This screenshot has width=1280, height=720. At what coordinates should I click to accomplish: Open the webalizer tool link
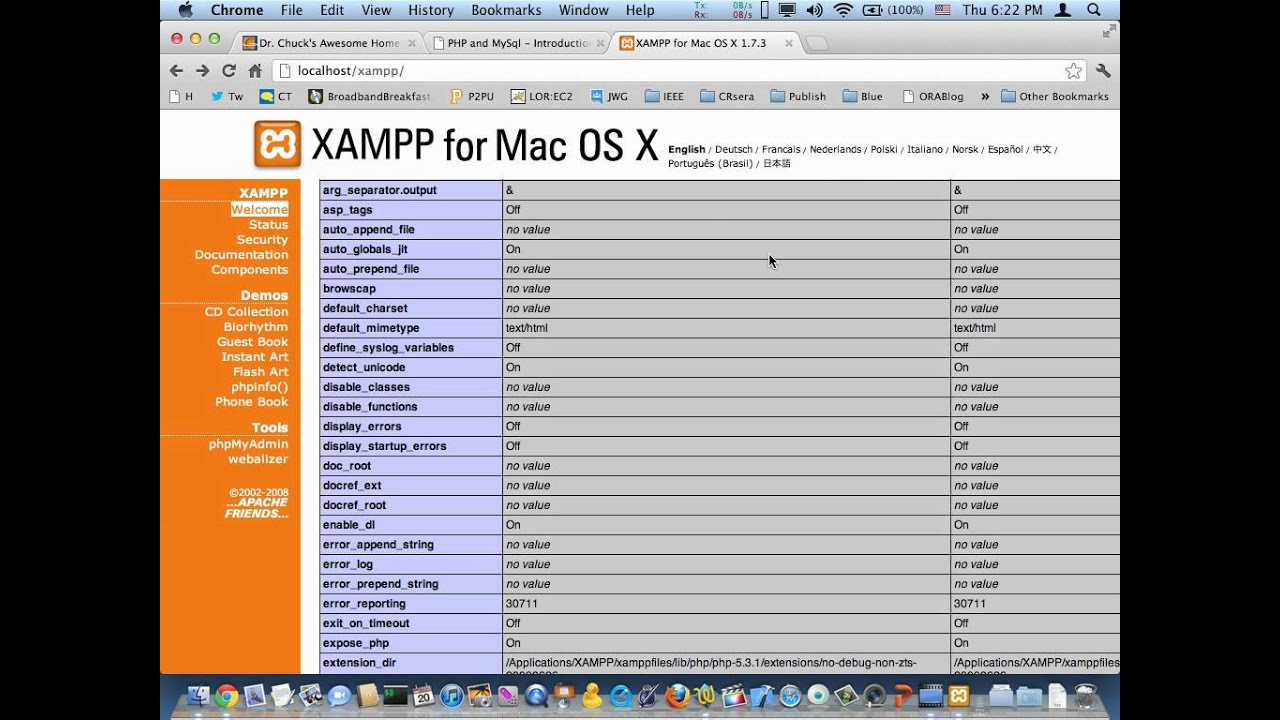(258, 459)
